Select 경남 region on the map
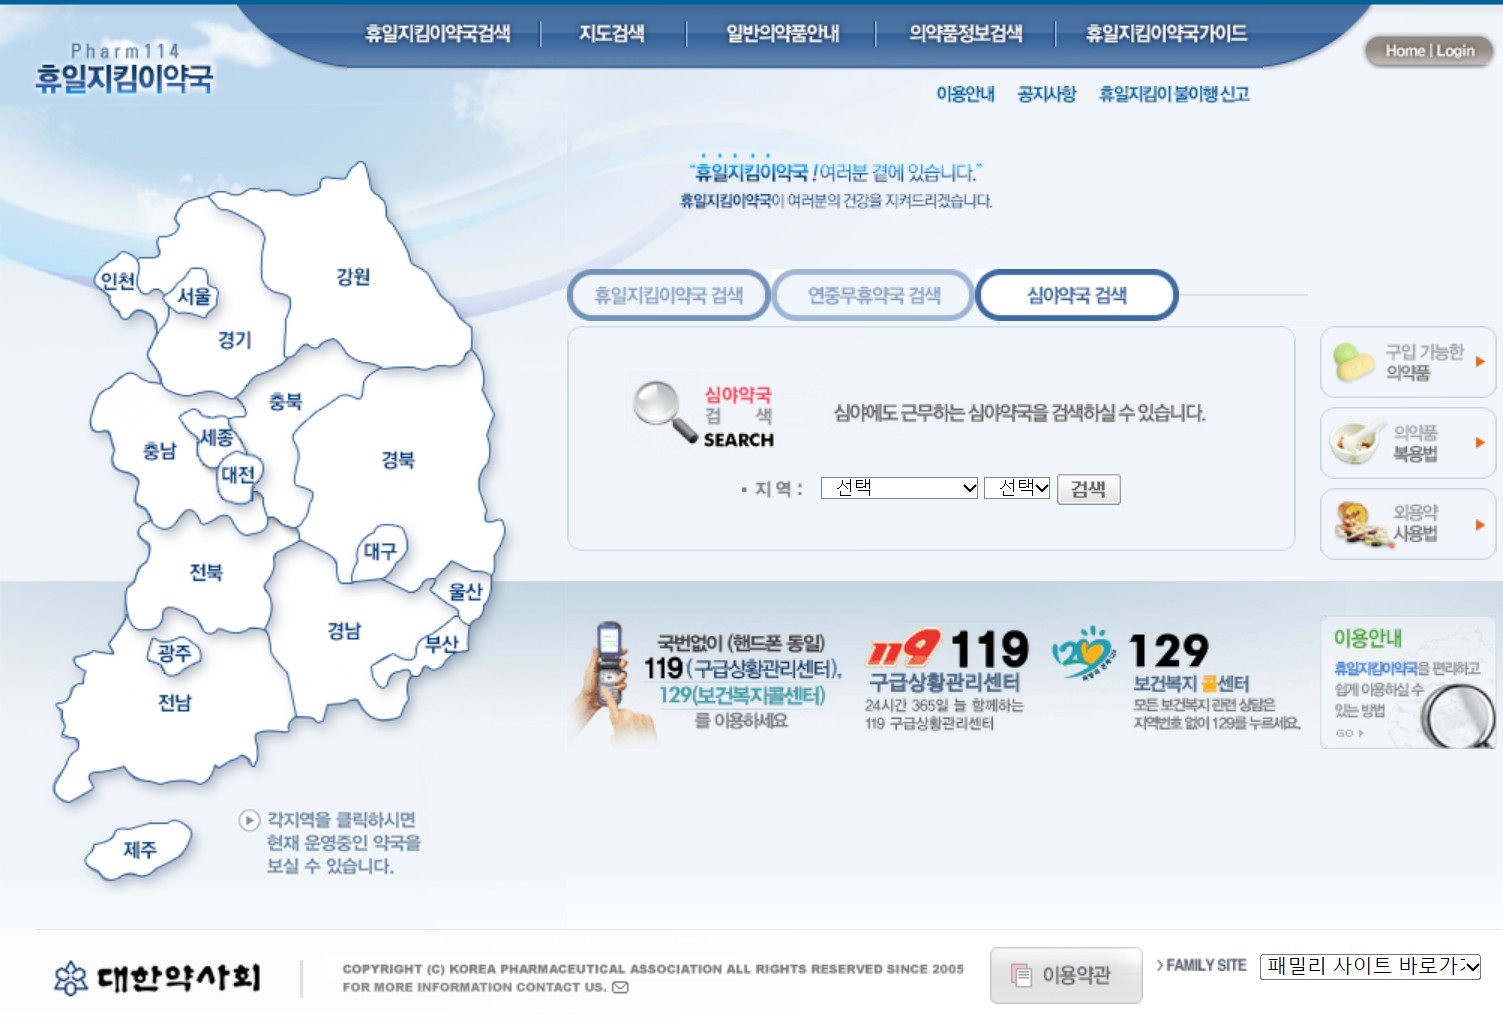Screen dimensions: 1503x1022 click(x=344, y=631)
